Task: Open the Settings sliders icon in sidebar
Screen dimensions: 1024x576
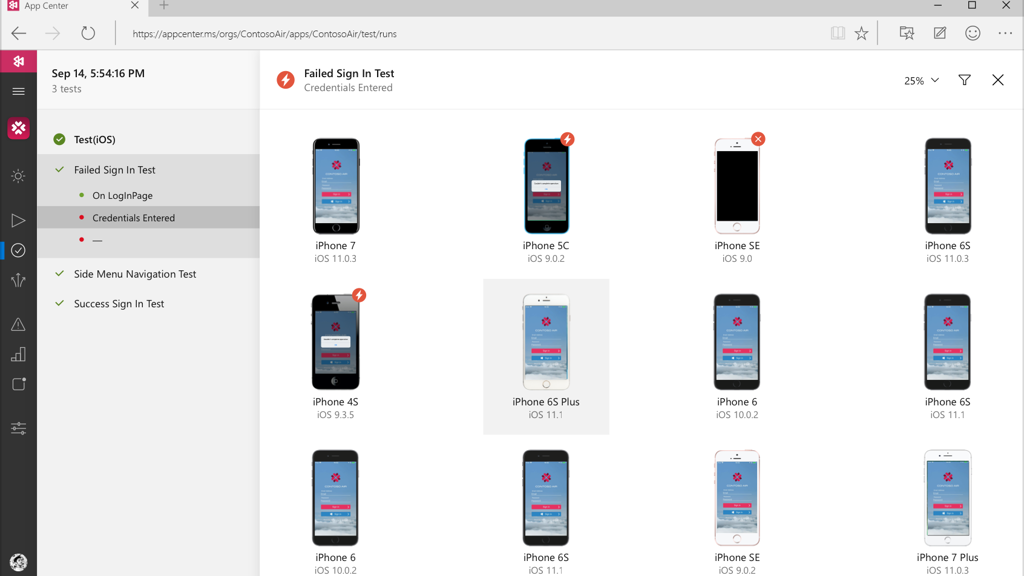Action: tap(18, 428)
